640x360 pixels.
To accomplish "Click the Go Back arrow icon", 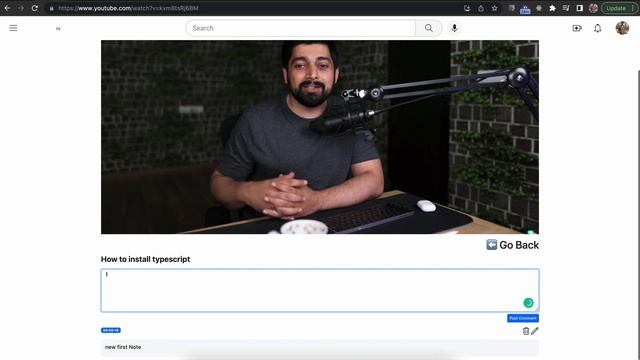I will pyautogui.click(x=491, y=244).
